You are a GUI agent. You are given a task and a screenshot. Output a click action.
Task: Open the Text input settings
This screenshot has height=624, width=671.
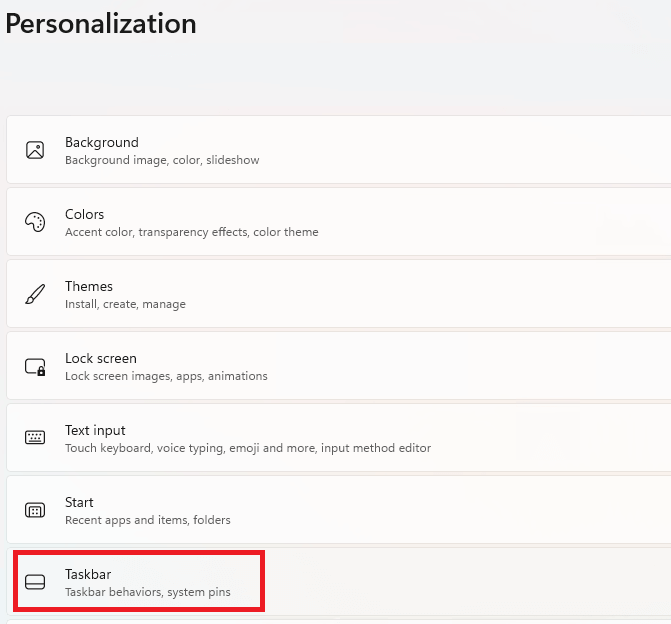[338, 437]
